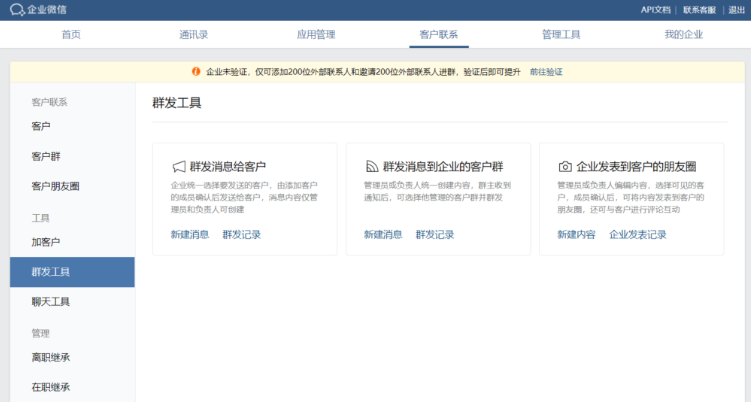This screenshot has width=751, height=402.
Task: Open 客户朋友圈 from the sidebar
Action: pyautogui.click(x=55, y=186)
